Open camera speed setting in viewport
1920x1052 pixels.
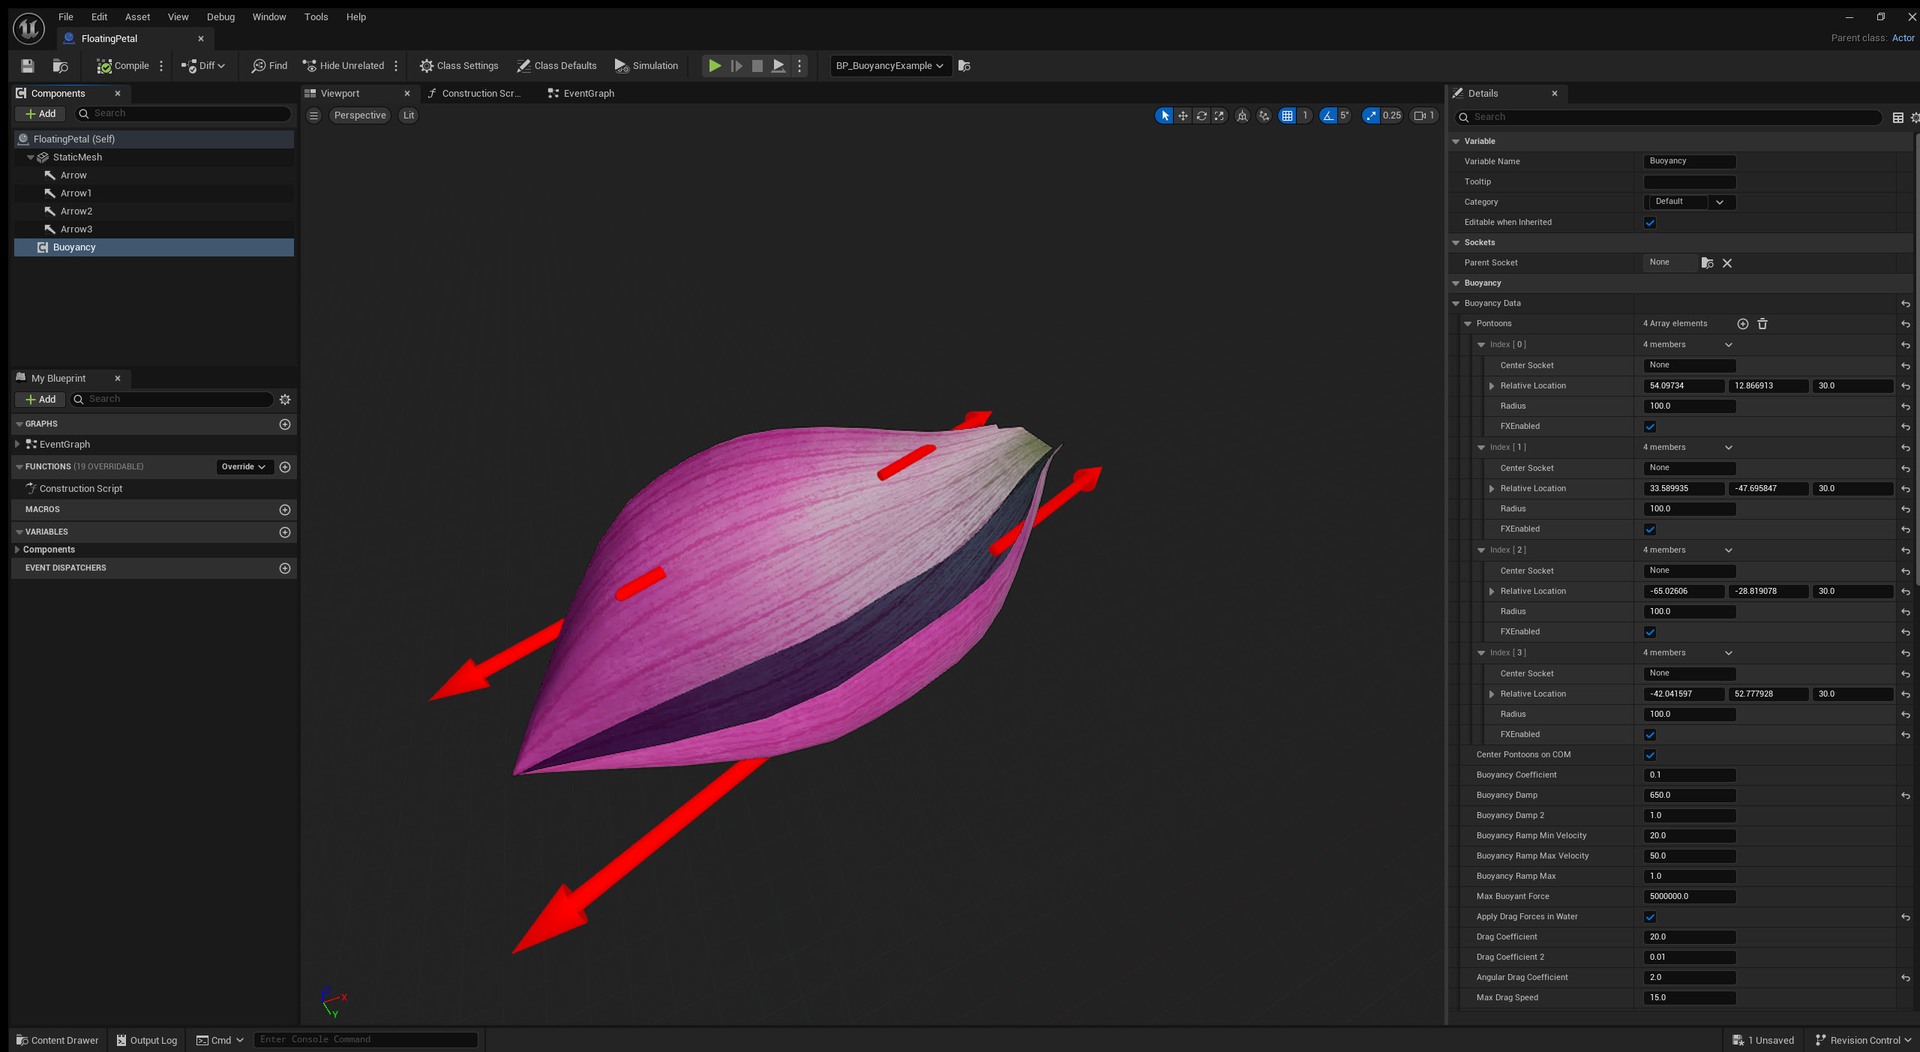[x=1424, y=116]
